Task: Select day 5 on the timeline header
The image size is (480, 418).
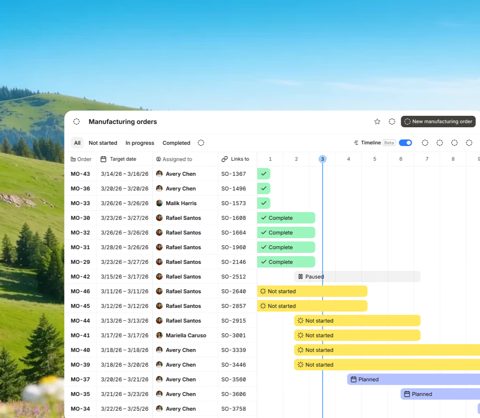Action: click(375, 159)
